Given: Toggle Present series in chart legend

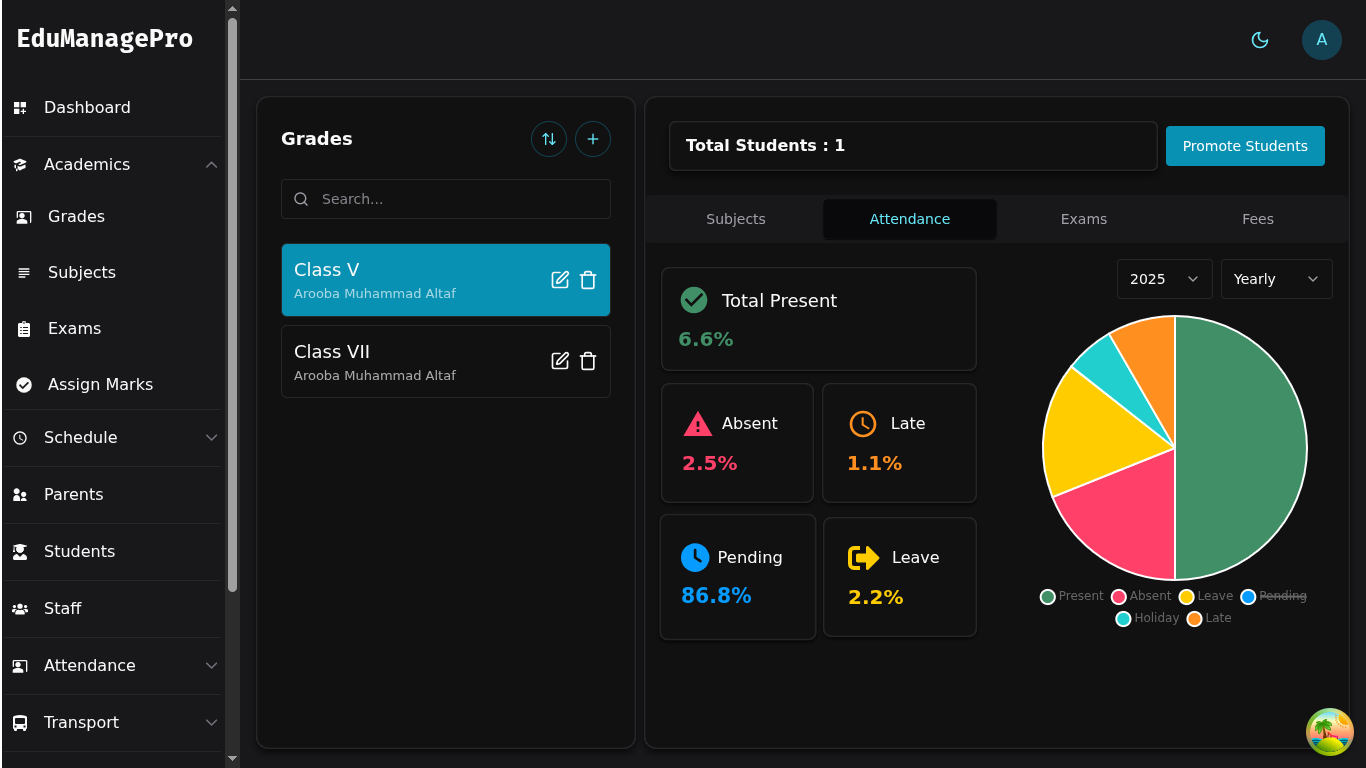Looking at the screenshot, I should click(1071, 596).
